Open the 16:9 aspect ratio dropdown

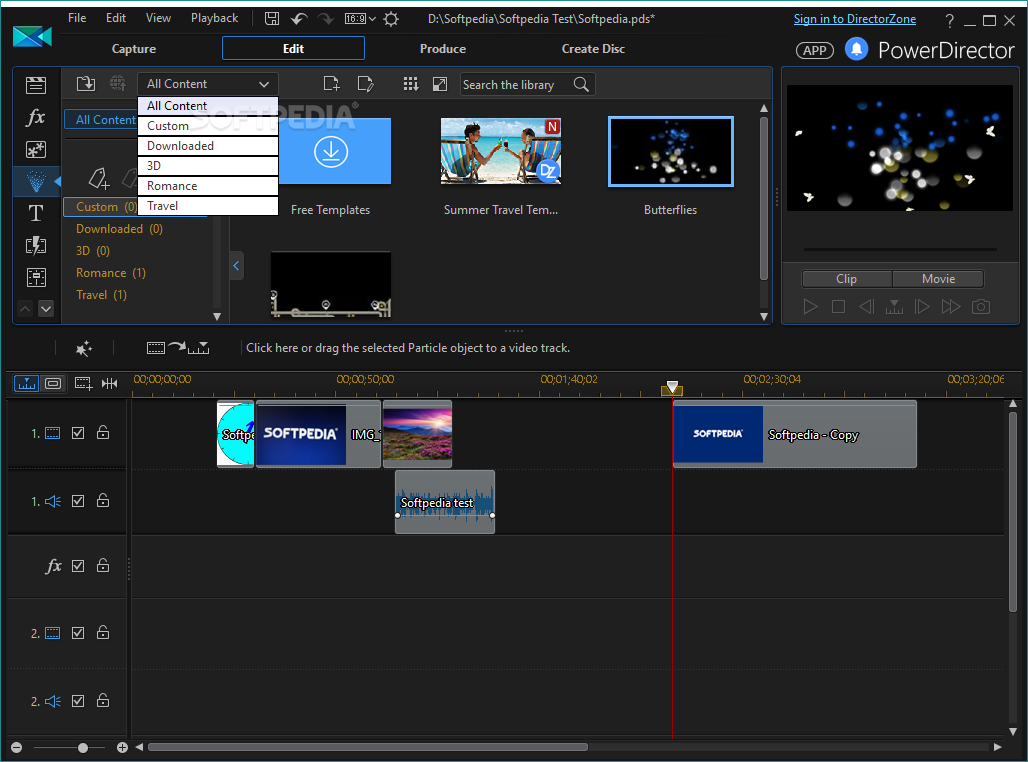coord(361,18)
